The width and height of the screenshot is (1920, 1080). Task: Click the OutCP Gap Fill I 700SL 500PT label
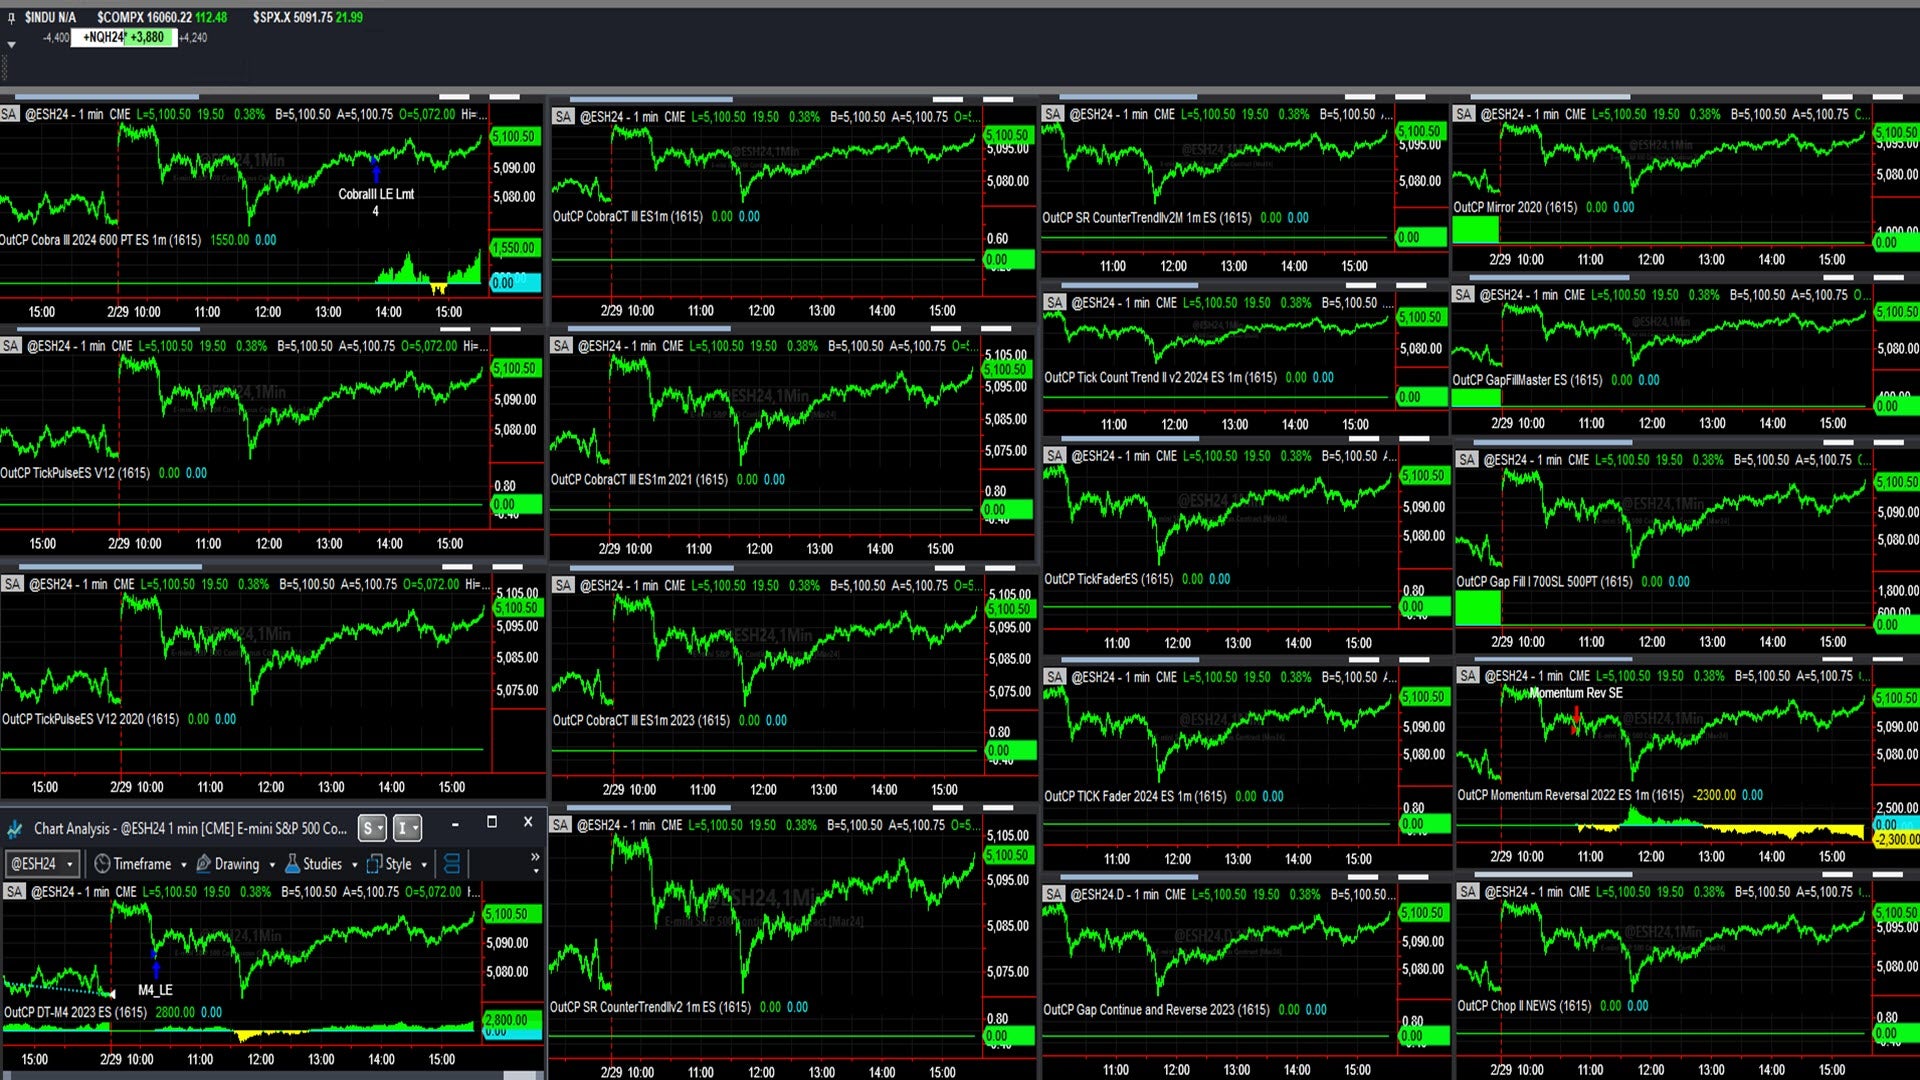point(1544,582)
